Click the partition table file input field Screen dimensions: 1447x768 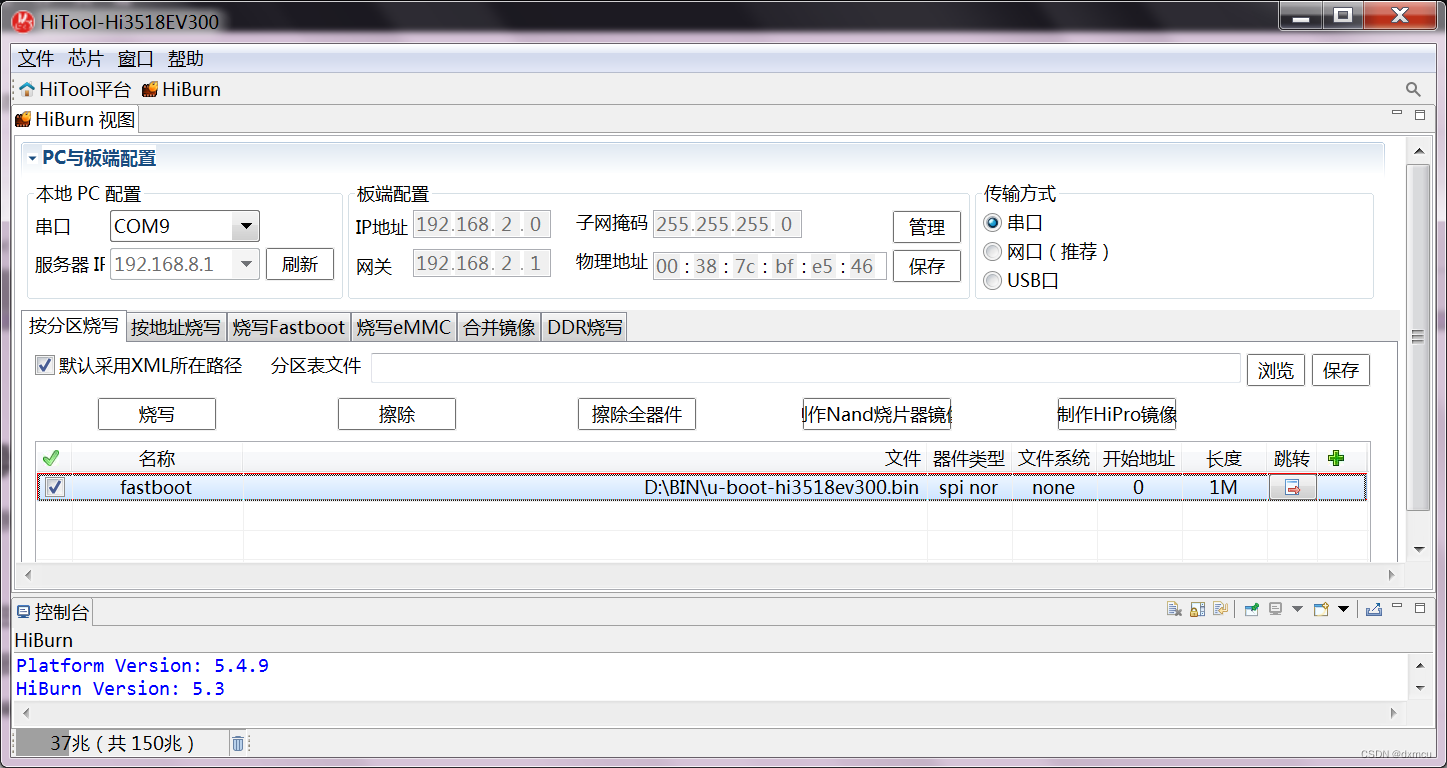coord(806,368)
